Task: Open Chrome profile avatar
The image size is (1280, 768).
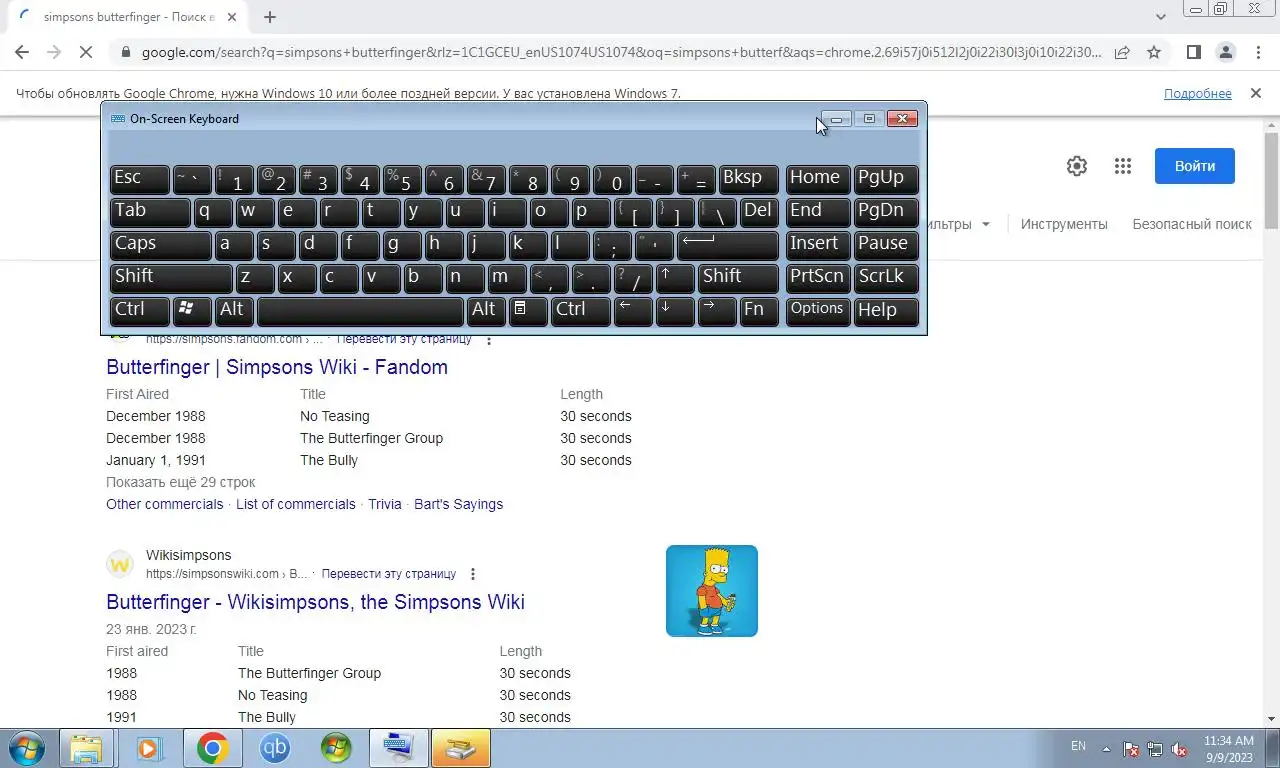Action: click(x=1225, y=52)
